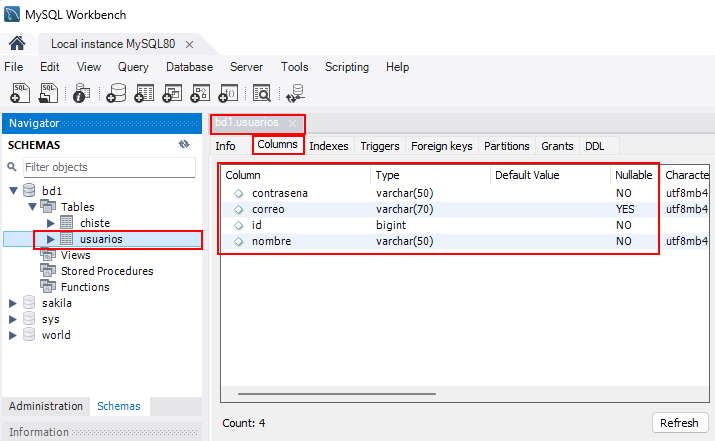Create a new schema toolbar icon
The width and height of the screenshot is (715, 441).
116,93
